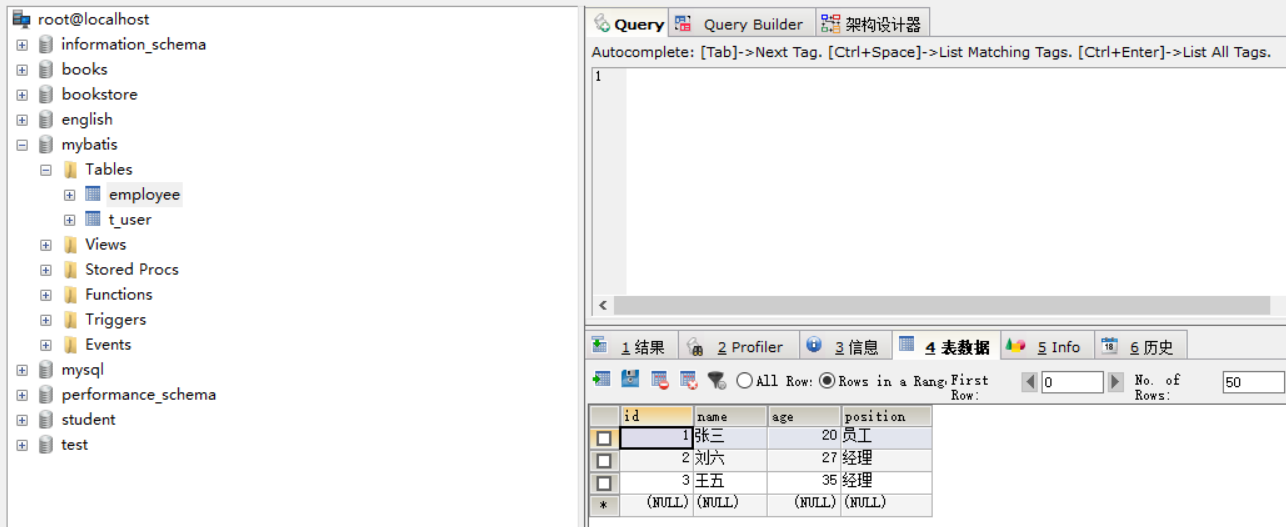The width and height of the screenshot is (1286, 527).
Task: Click the information_schema database icon
Action: pos(46,44)
